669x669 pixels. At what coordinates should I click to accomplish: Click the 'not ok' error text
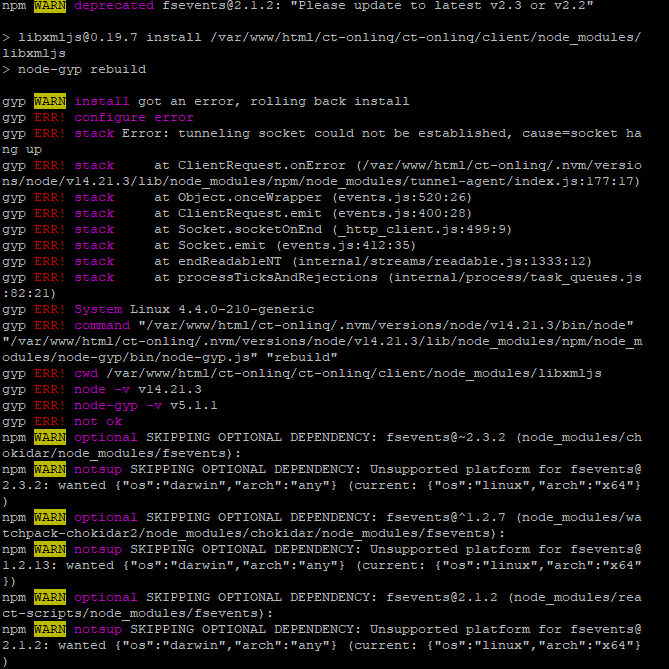point(98,421)
